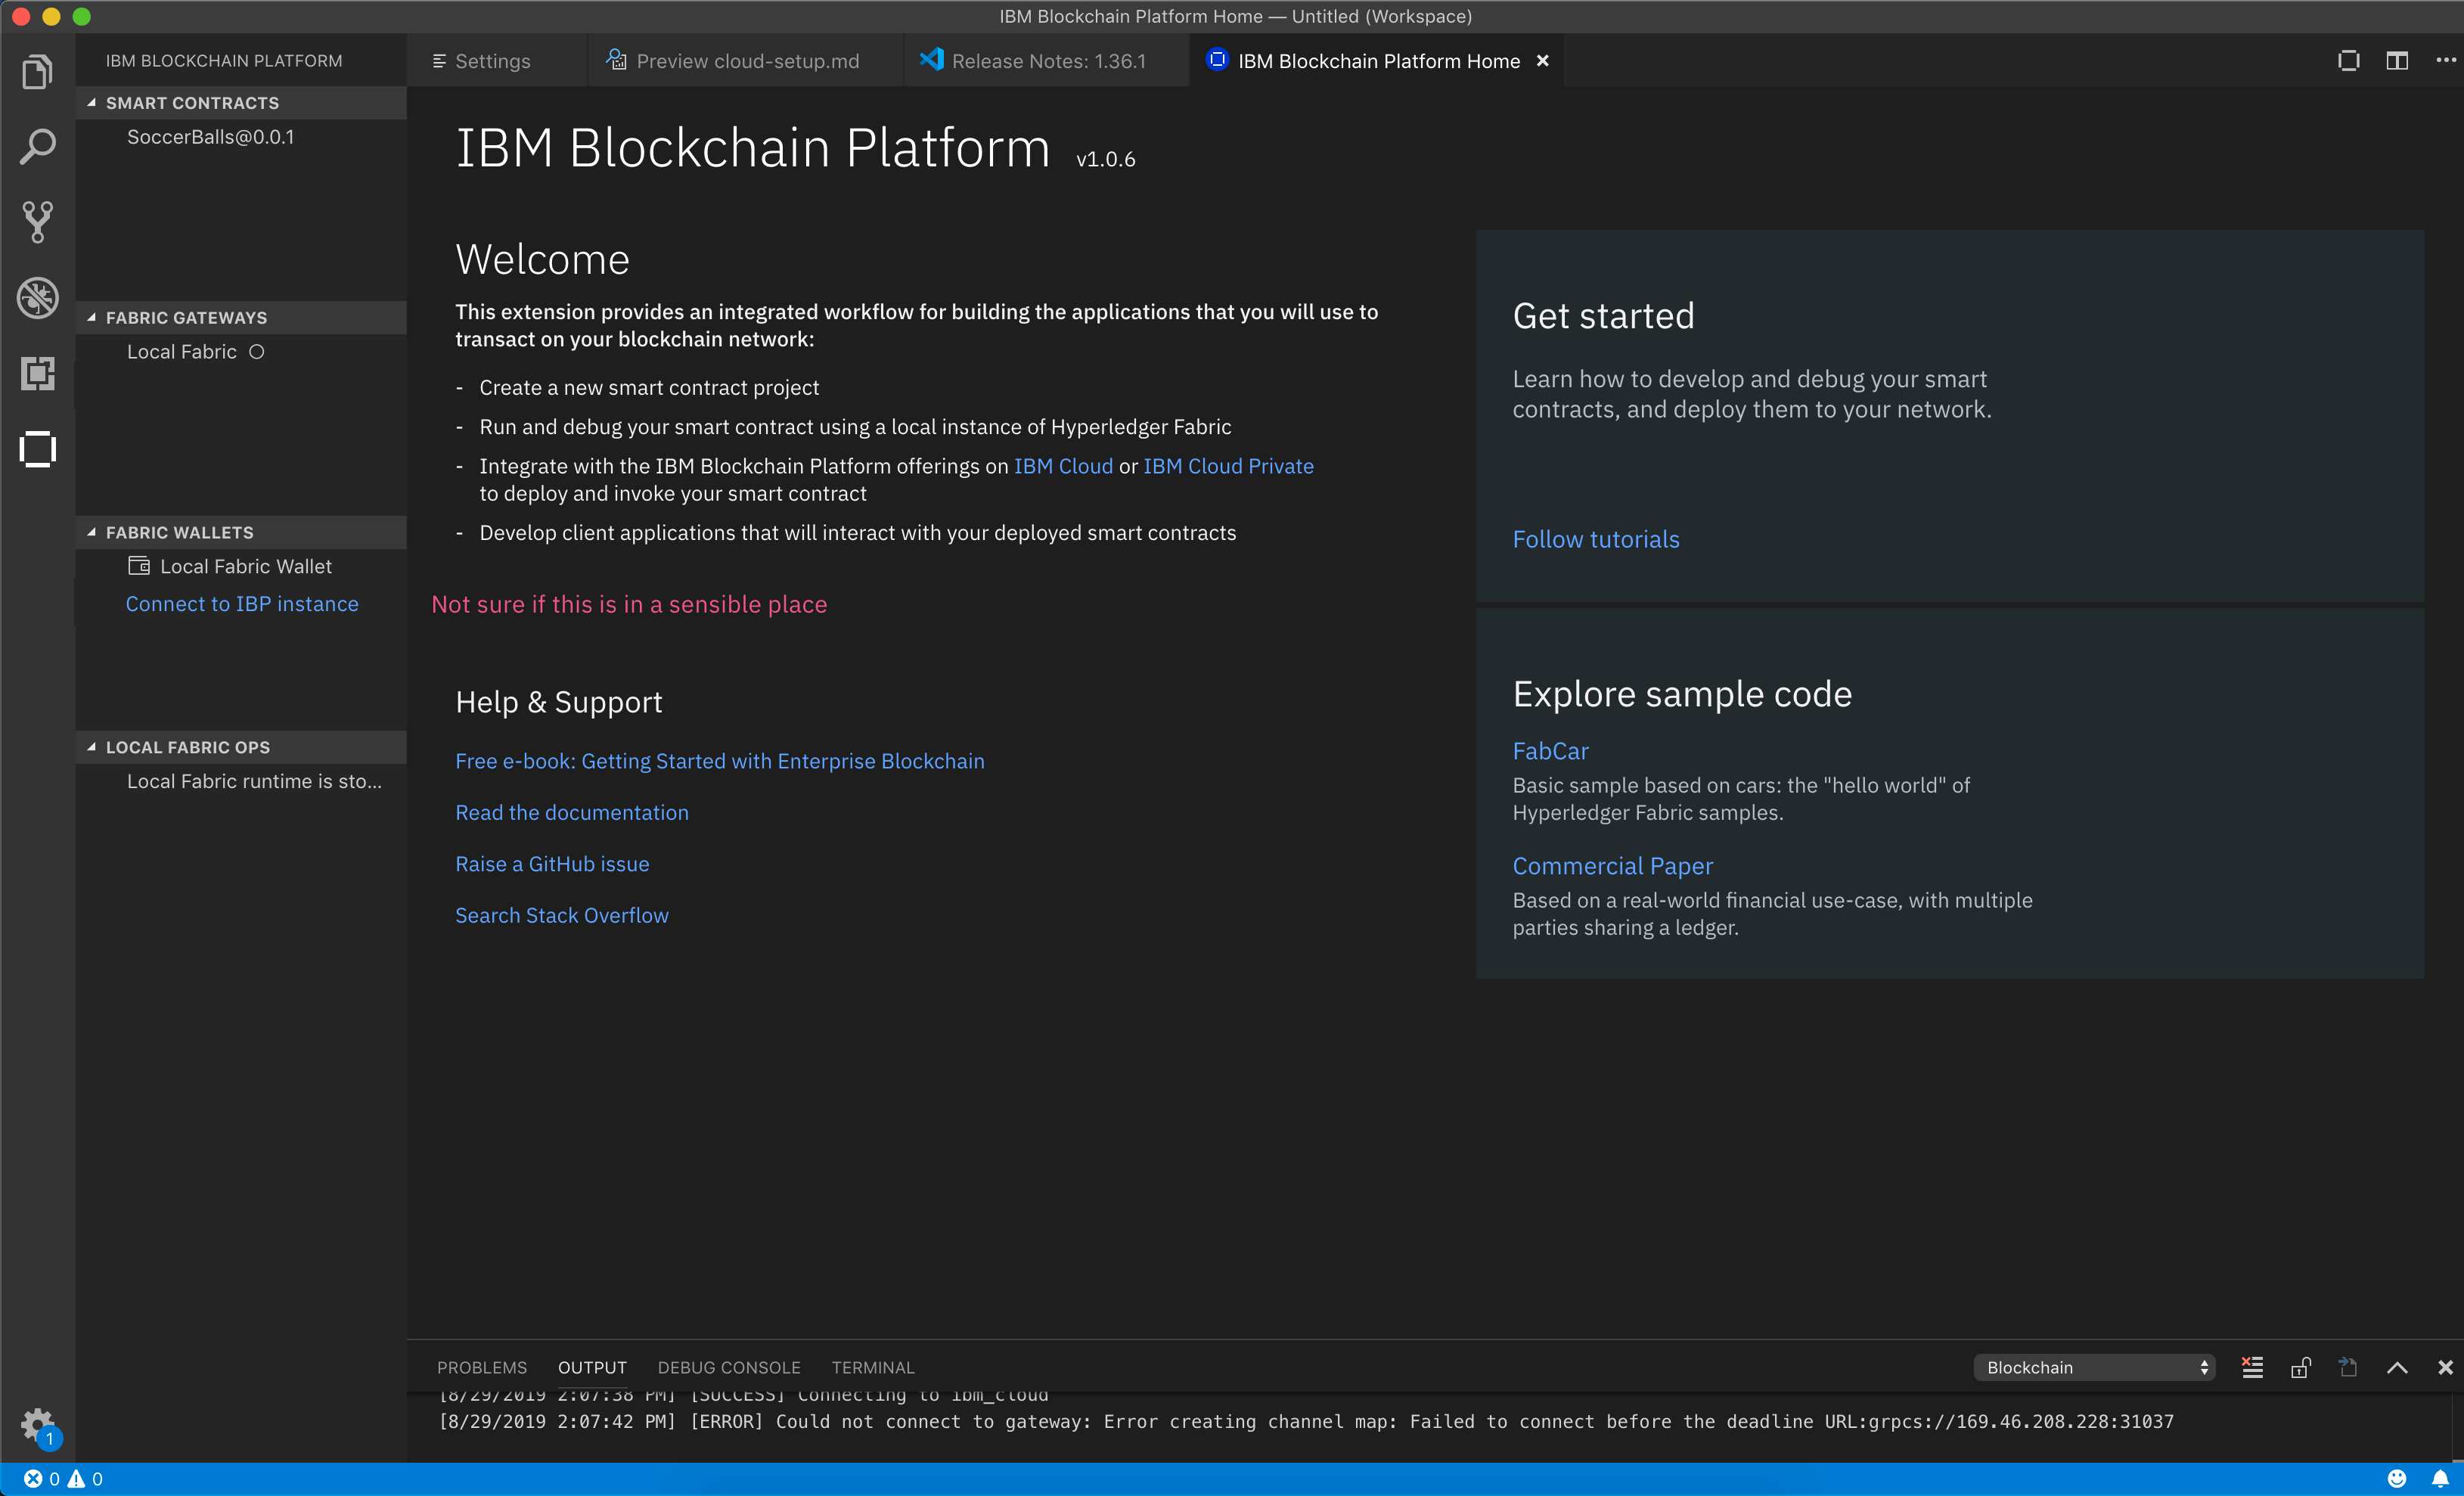Open the Debug view in the sidebar
The width and height of the screenshot is (2464, 1496).
click(38, 297)
